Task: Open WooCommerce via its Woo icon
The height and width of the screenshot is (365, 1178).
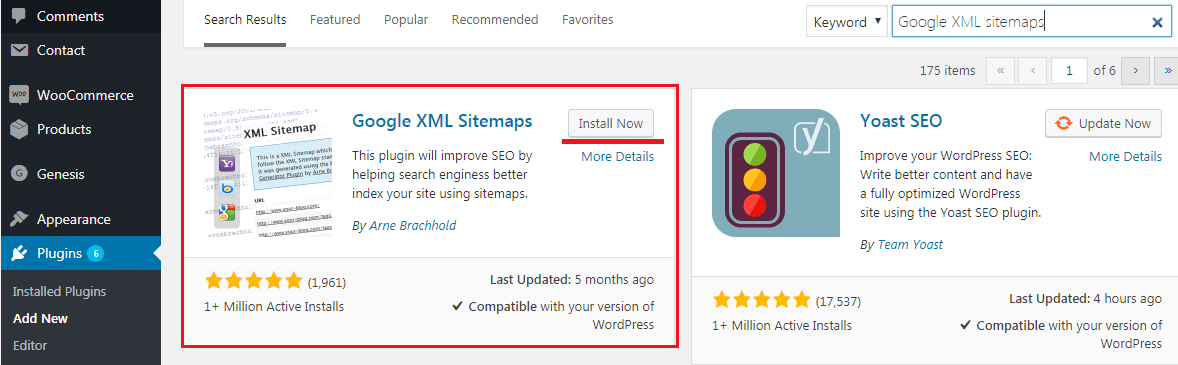Action: [x=20, y=95]
